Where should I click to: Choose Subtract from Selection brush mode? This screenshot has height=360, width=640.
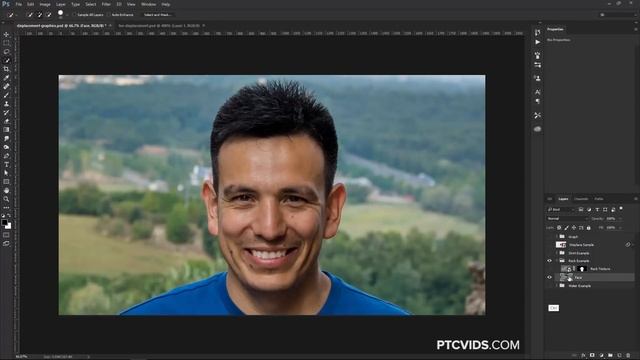click(49, 15)
